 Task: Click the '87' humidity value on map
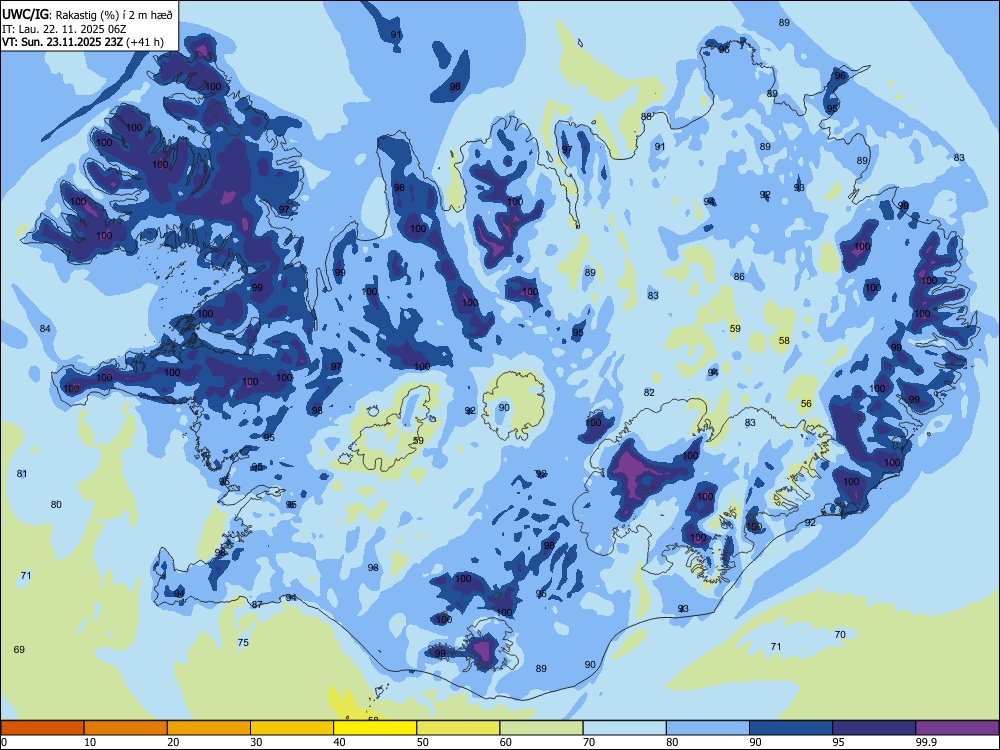click(256, 604)
